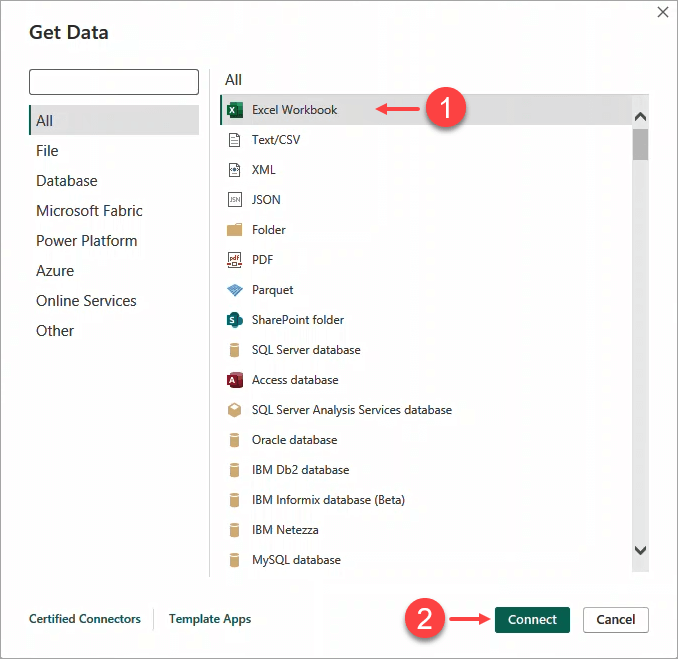Click the Cancel button
The image size is (678, 659).
pos(616,620)
